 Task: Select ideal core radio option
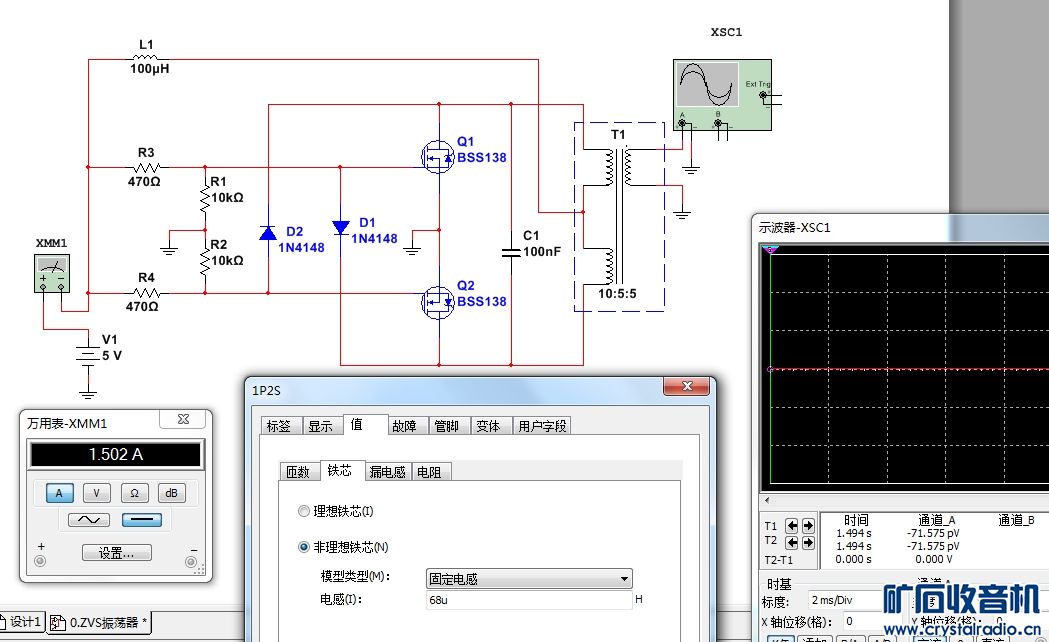304,511
